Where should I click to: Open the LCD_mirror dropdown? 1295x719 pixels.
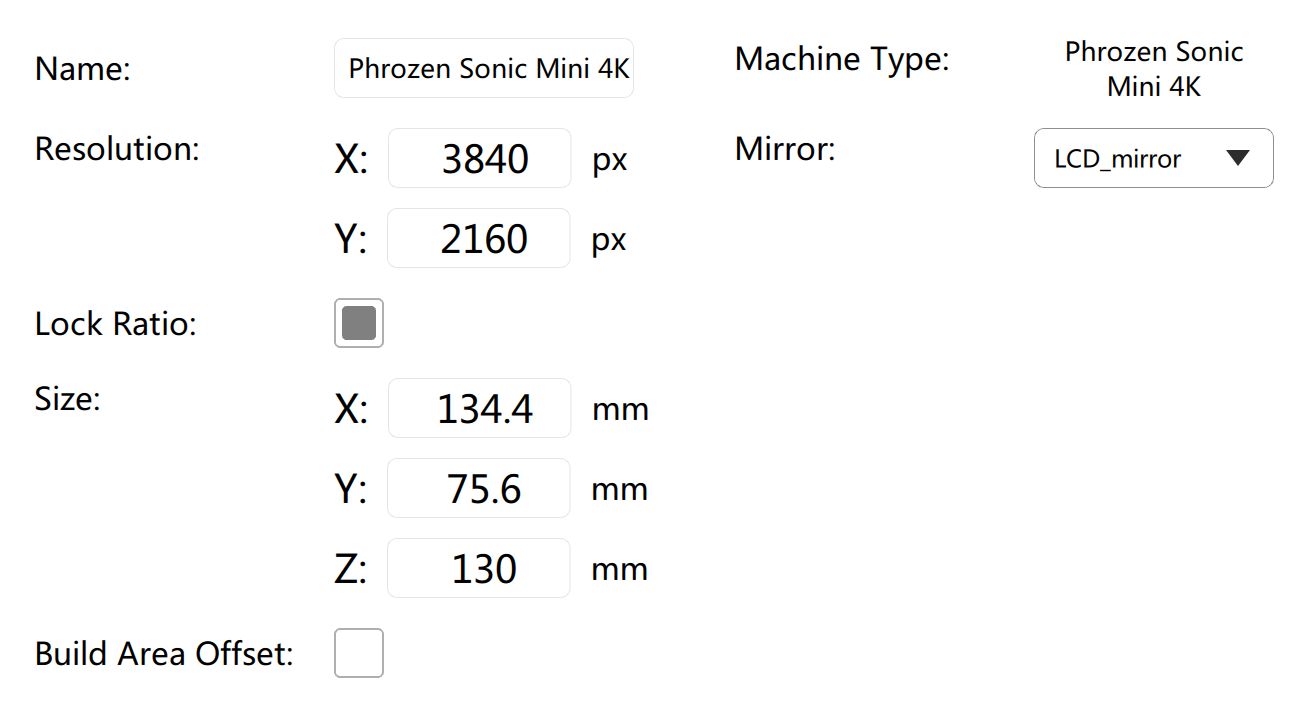pos(1153,159)
